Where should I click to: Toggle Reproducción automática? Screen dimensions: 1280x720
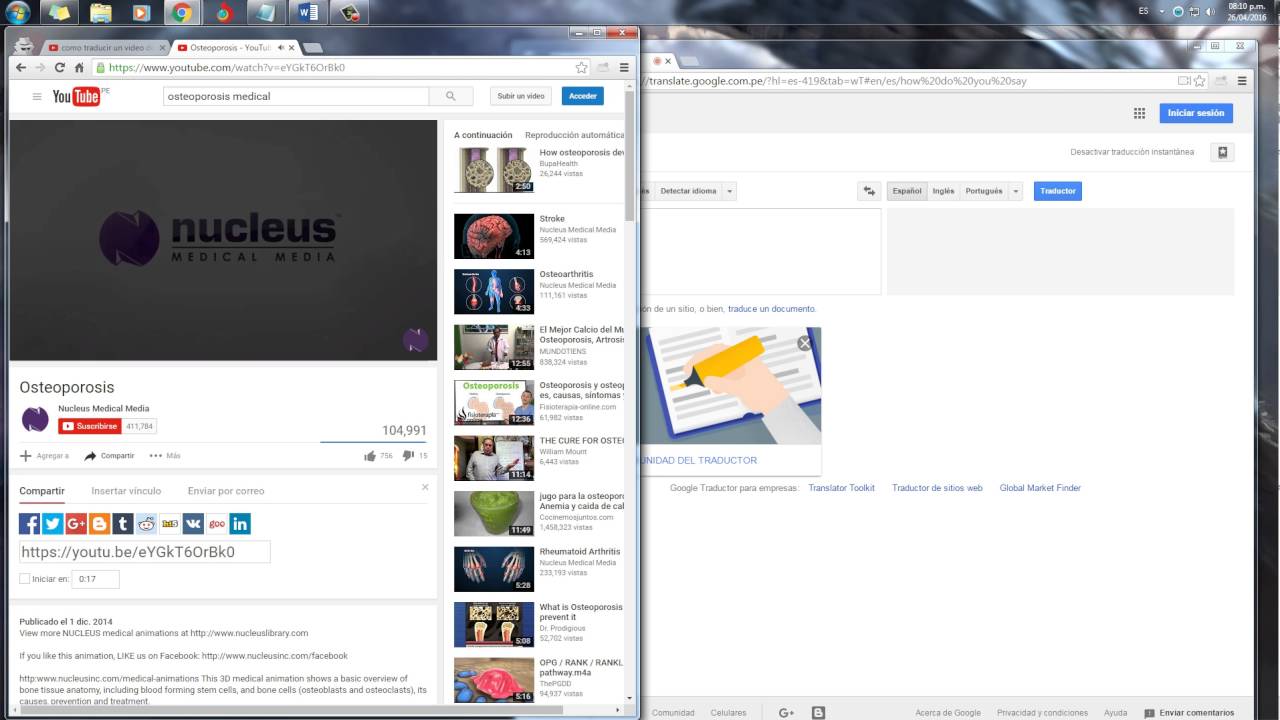(x=574, y=135)
